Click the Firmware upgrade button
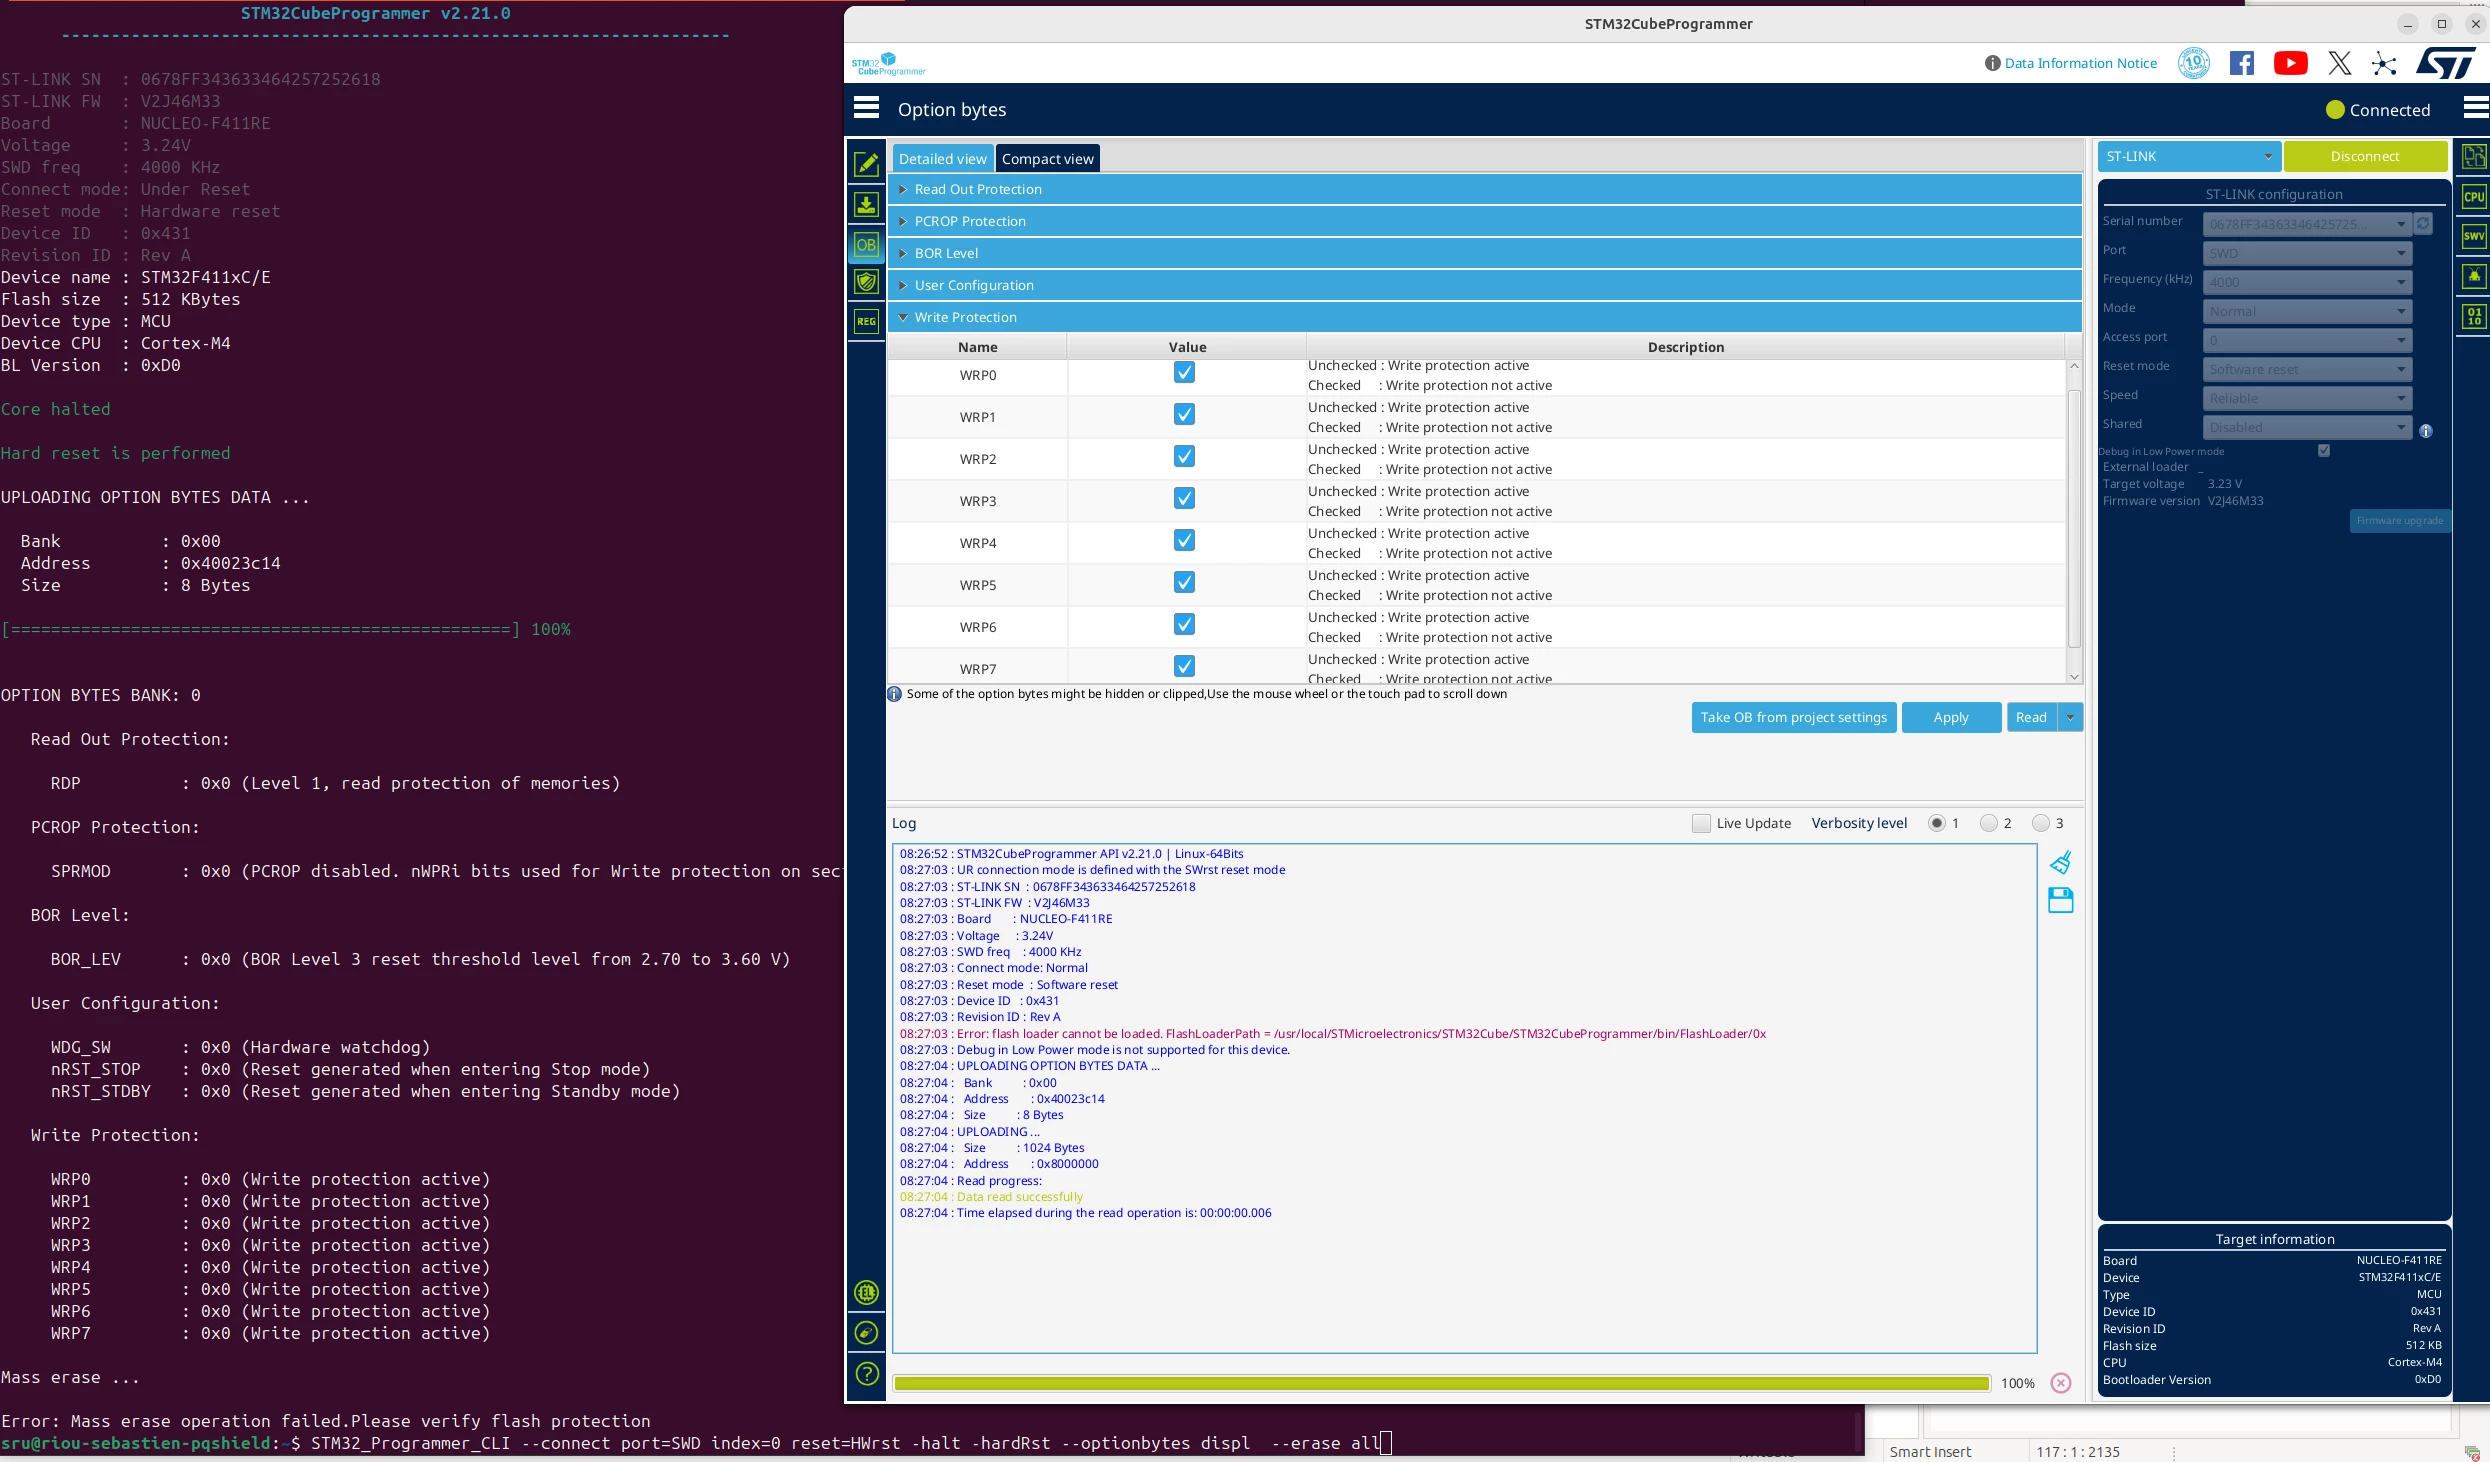The width and height of the screenshot is (2490, 1462). tap(2399, 521)
